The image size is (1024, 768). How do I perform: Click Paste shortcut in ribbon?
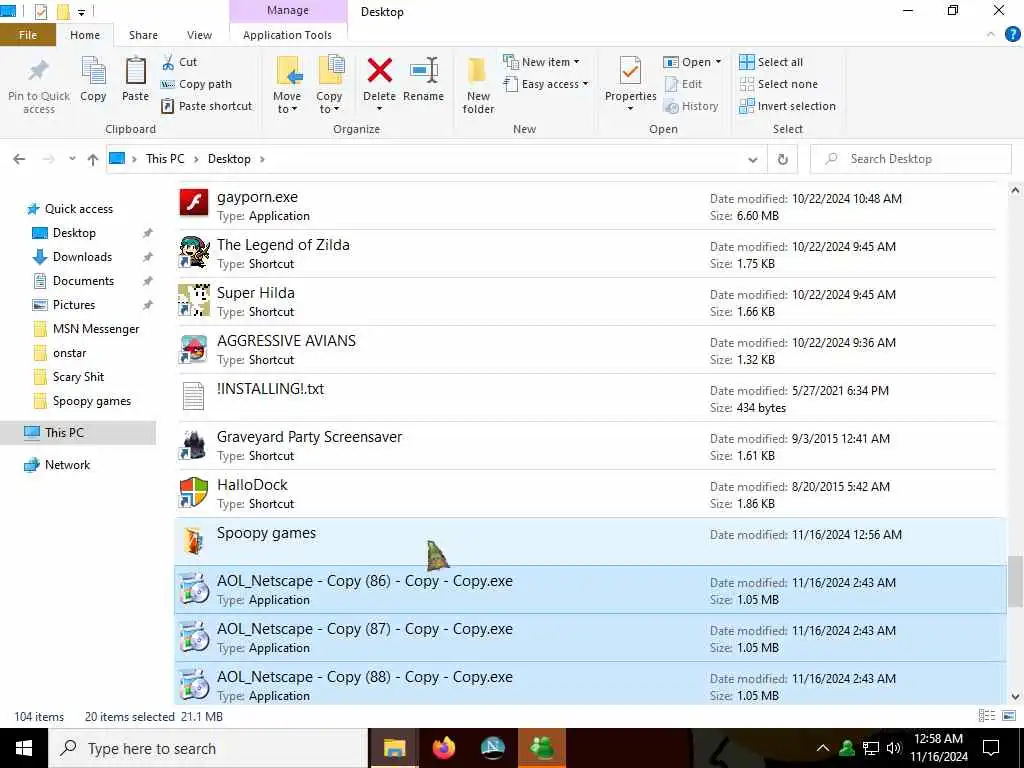[x=207, y=106]
